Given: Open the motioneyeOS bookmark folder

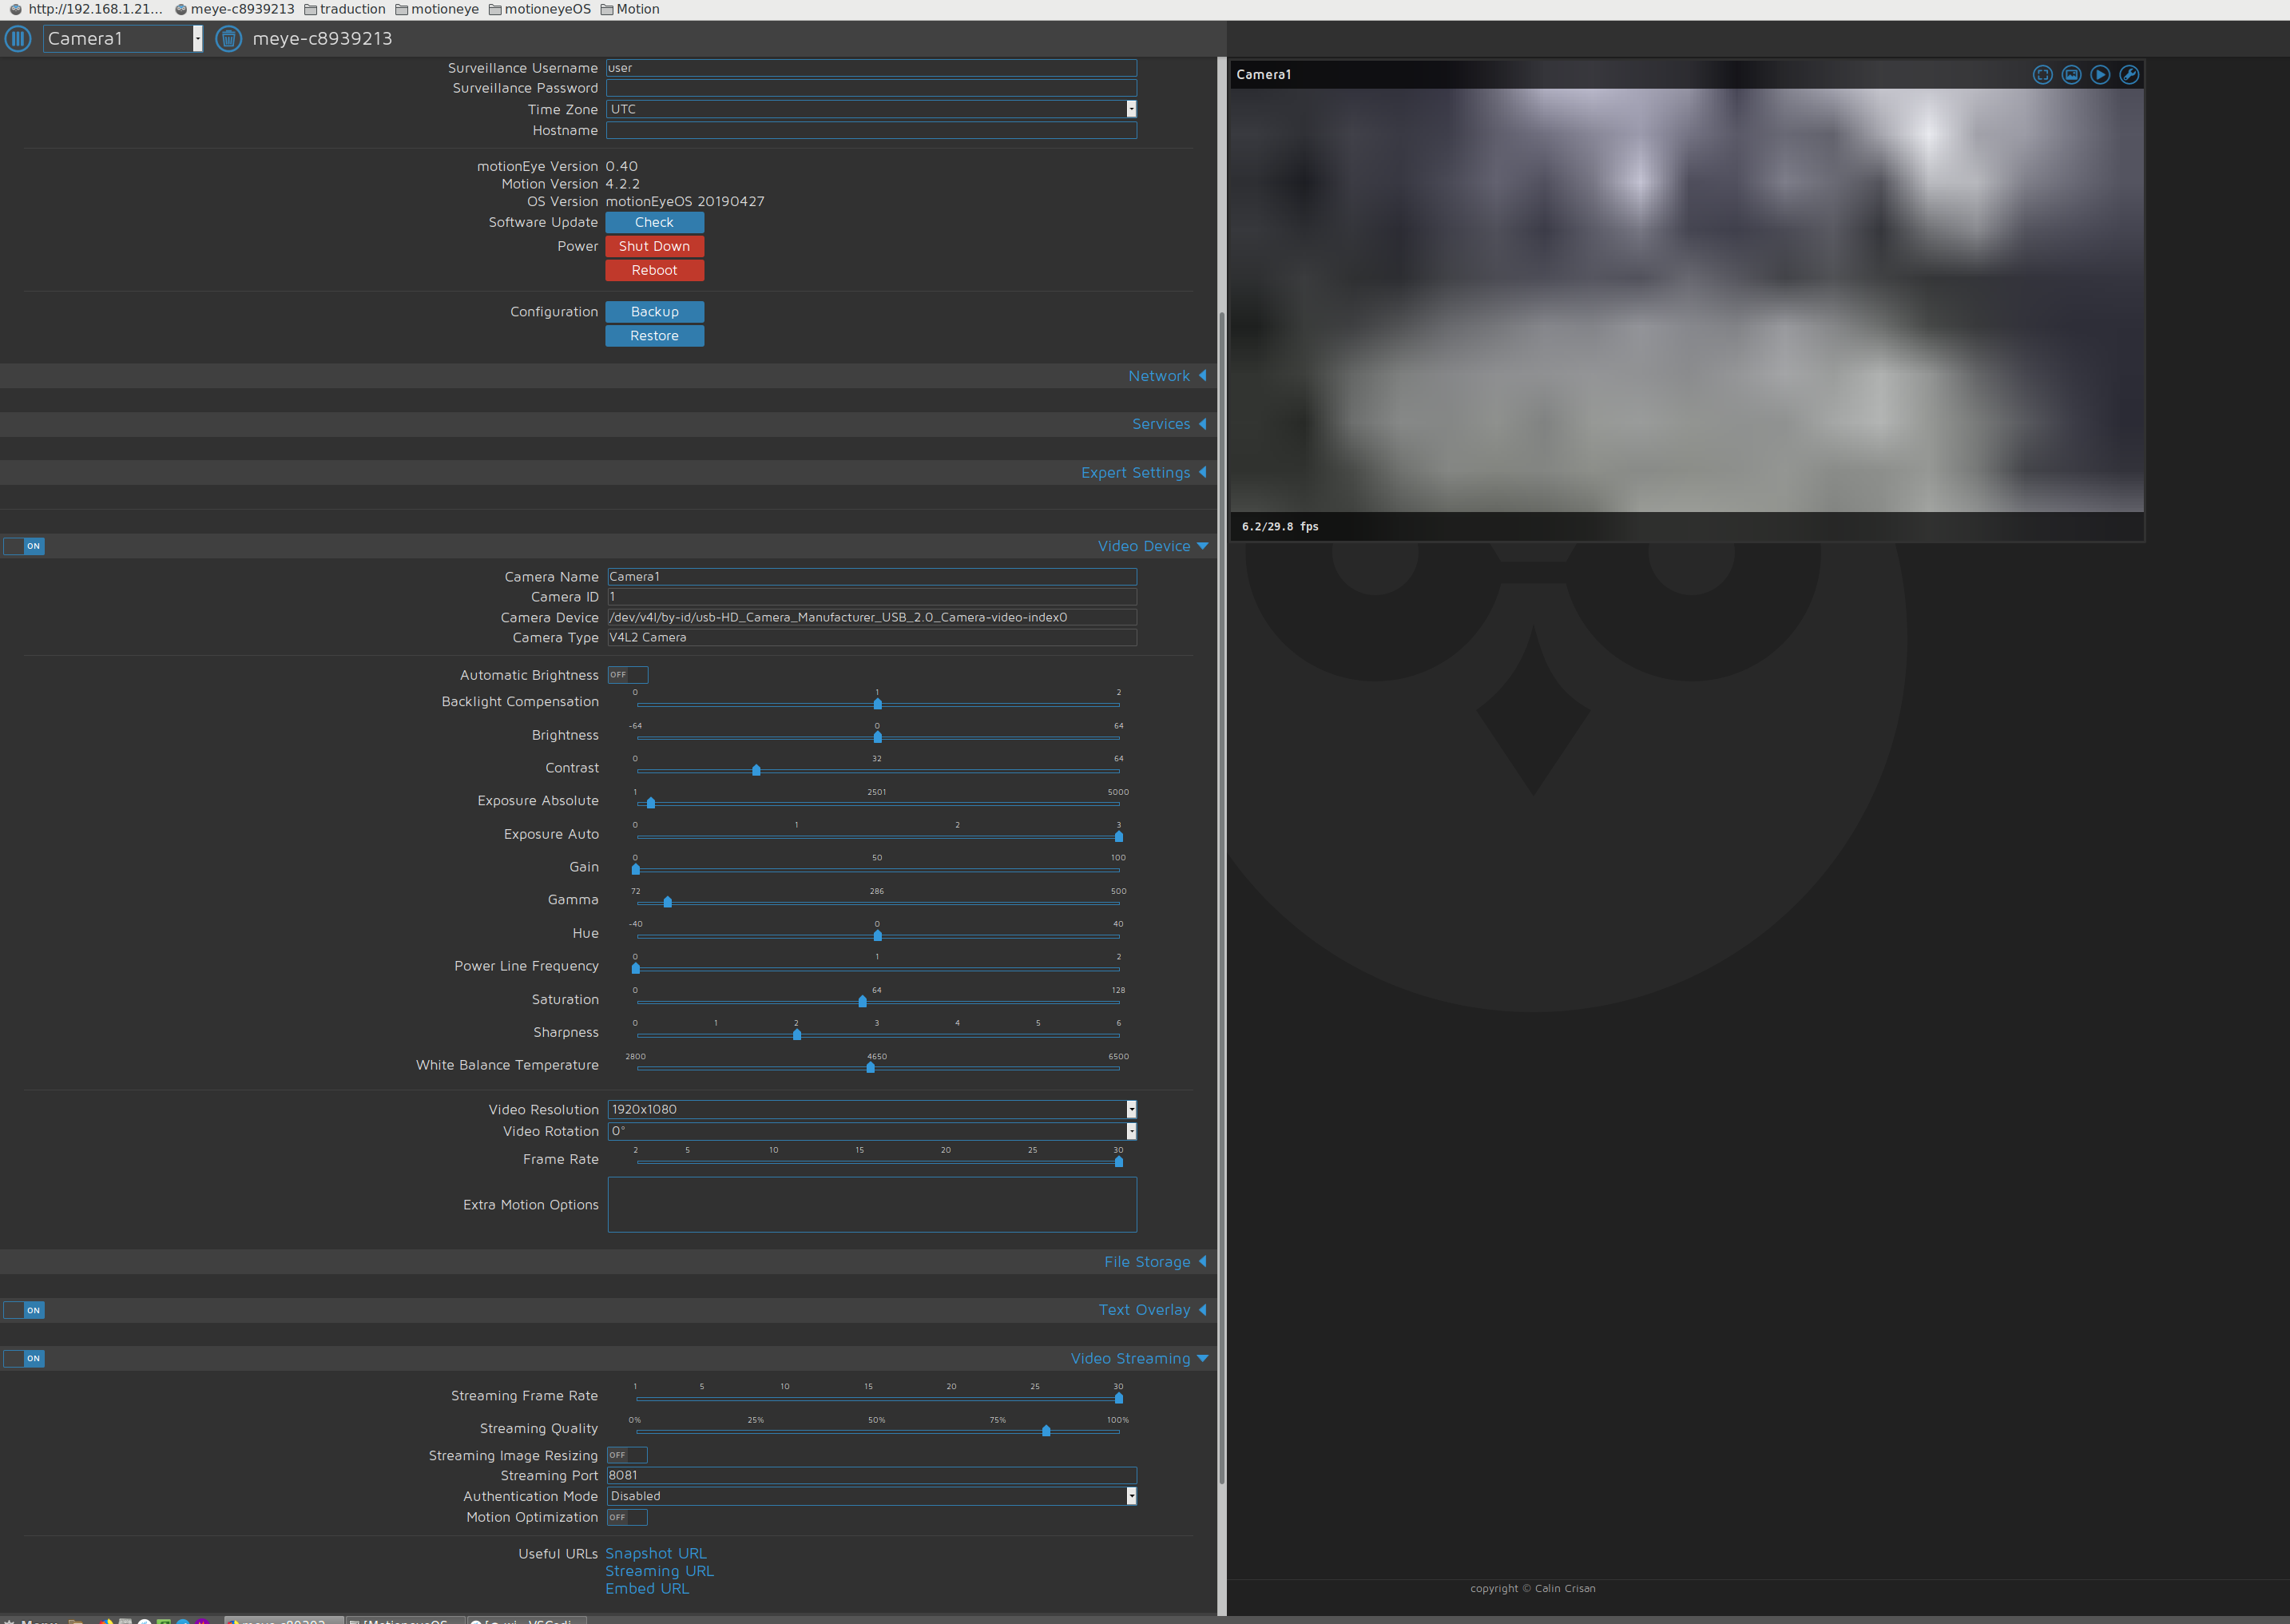Looking at the screenshot, I should pyautogui.click(x=541, y=9).
